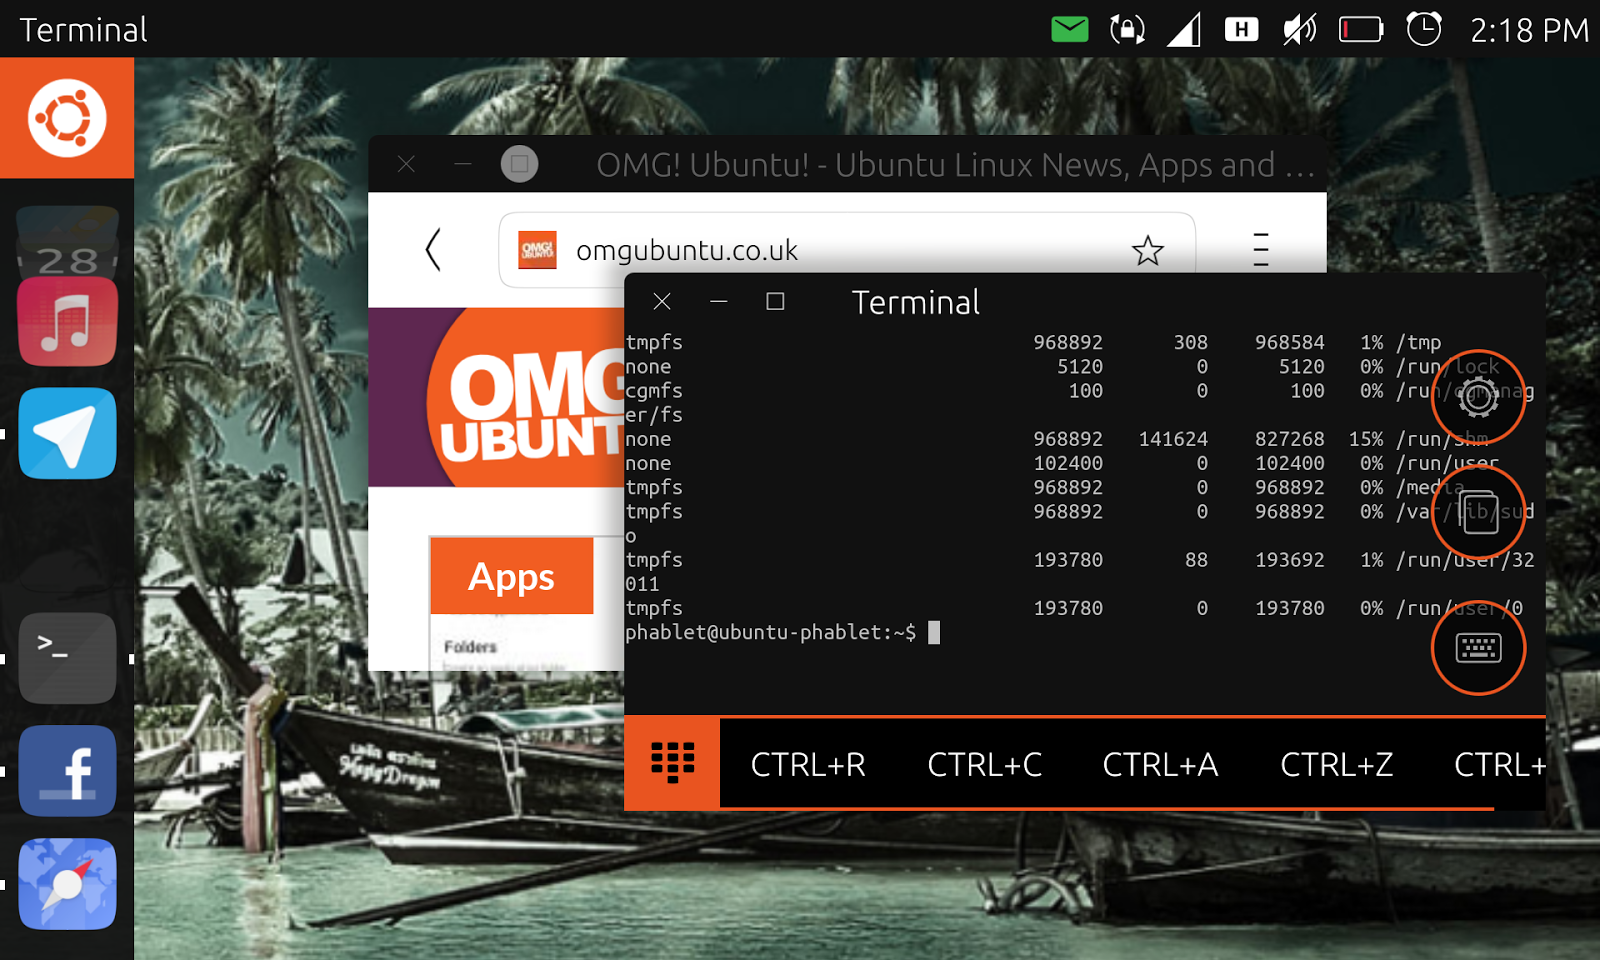Click the 141624 used value in output
This screenshot has width=1600, height=960.
pos(1173,439)
